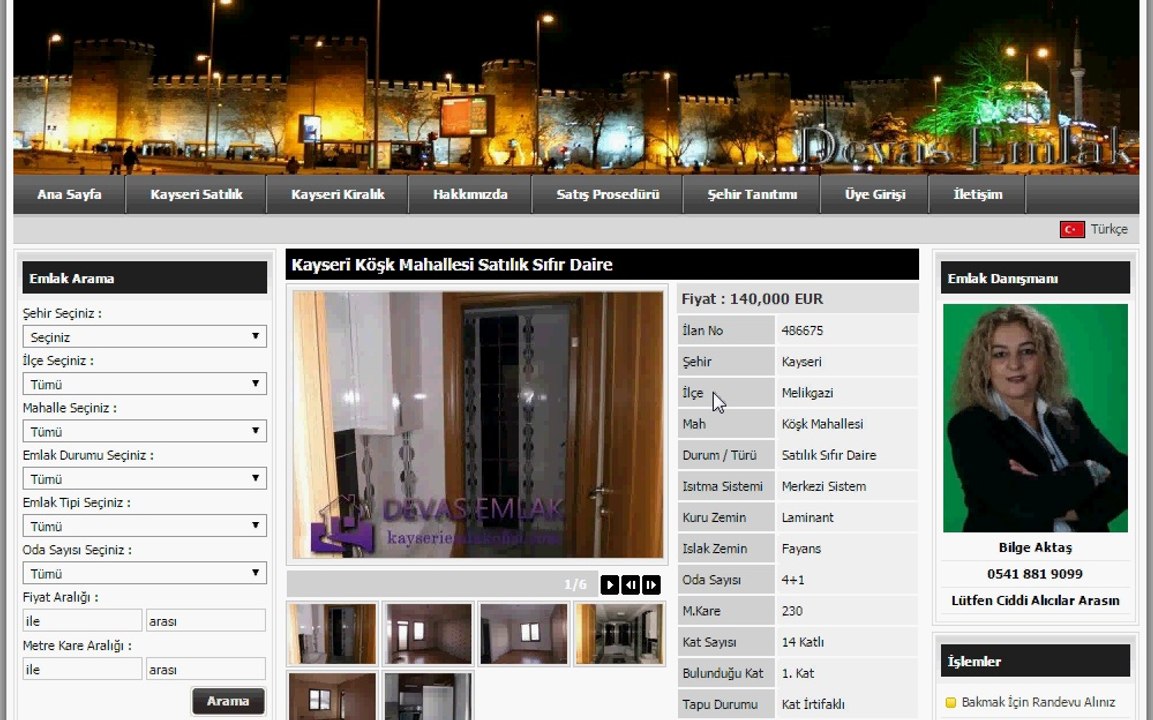The image size is (1153, 720).
Task: Click Lütfen Ciddi Alıcılar Arasın note
Action: point(1035,601)
